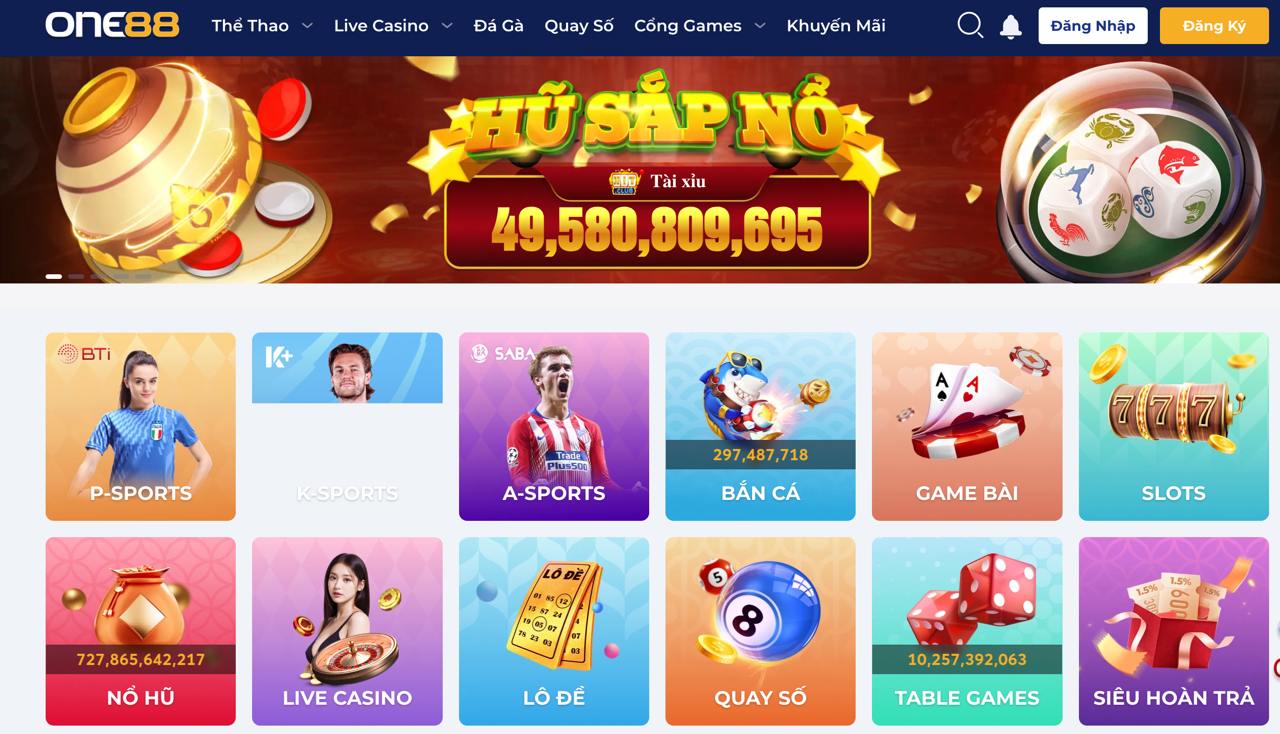This screenshot has width=1280, height=734.
Task: Open the Khuyến Mãi menu item
Action: coord(836,26)
